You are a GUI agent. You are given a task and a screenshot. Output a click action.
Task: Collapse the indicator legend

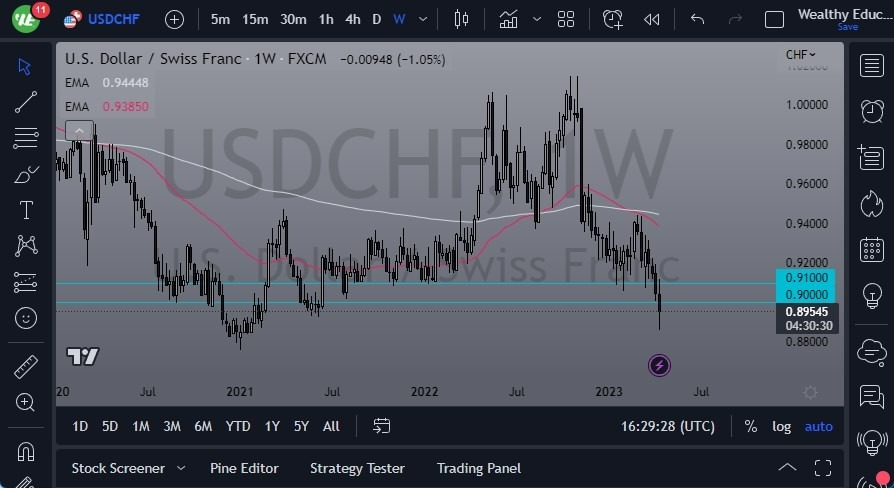(x=79, y=131)
